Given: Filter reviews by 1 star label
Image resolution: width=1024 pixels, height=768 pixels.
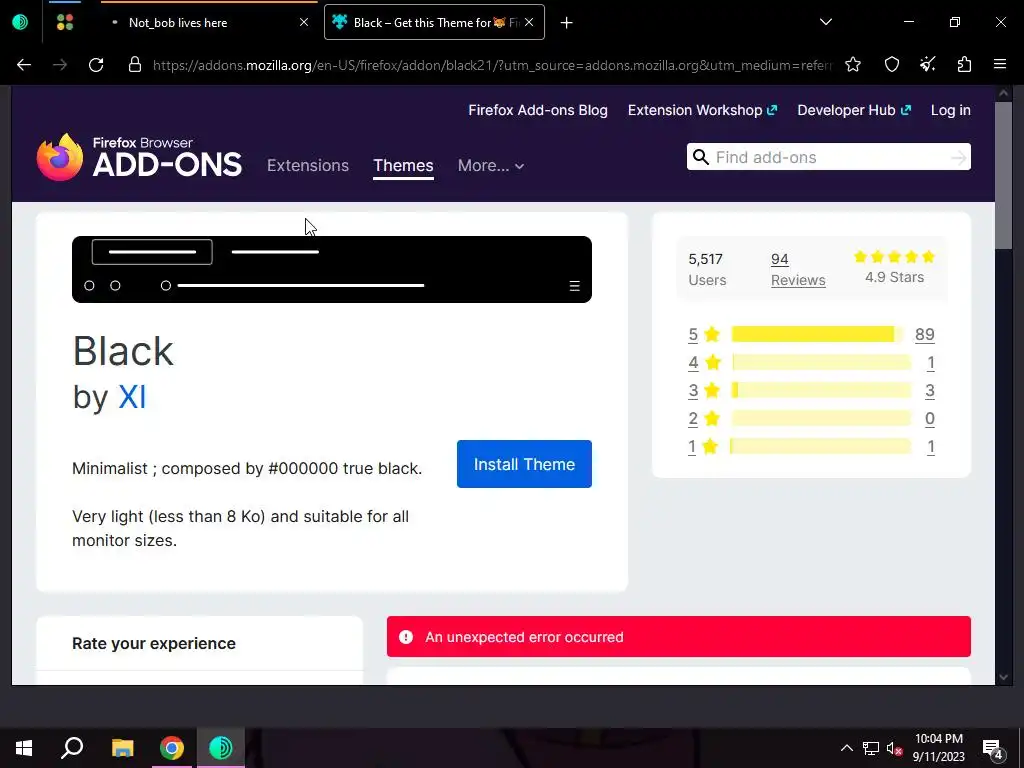Looking at the screenshot, I should pyautogui.click(x=703, y=447).
